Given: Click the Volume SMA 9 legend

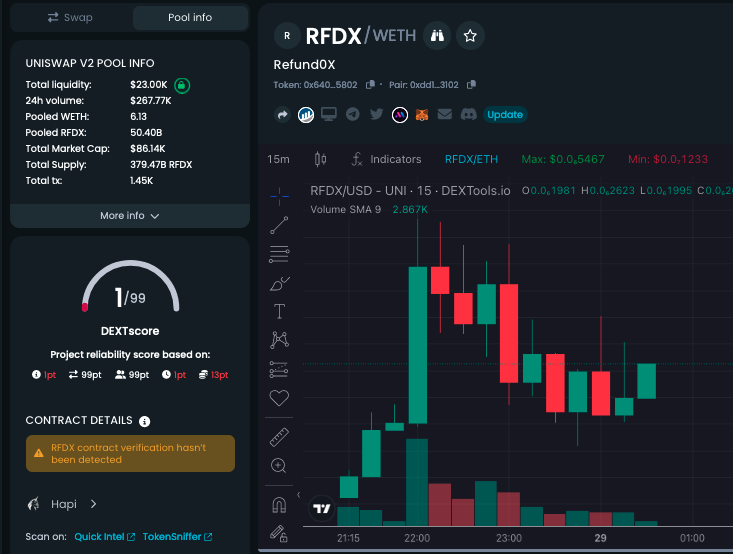Looking at the screenshot, I should (345, 209).
